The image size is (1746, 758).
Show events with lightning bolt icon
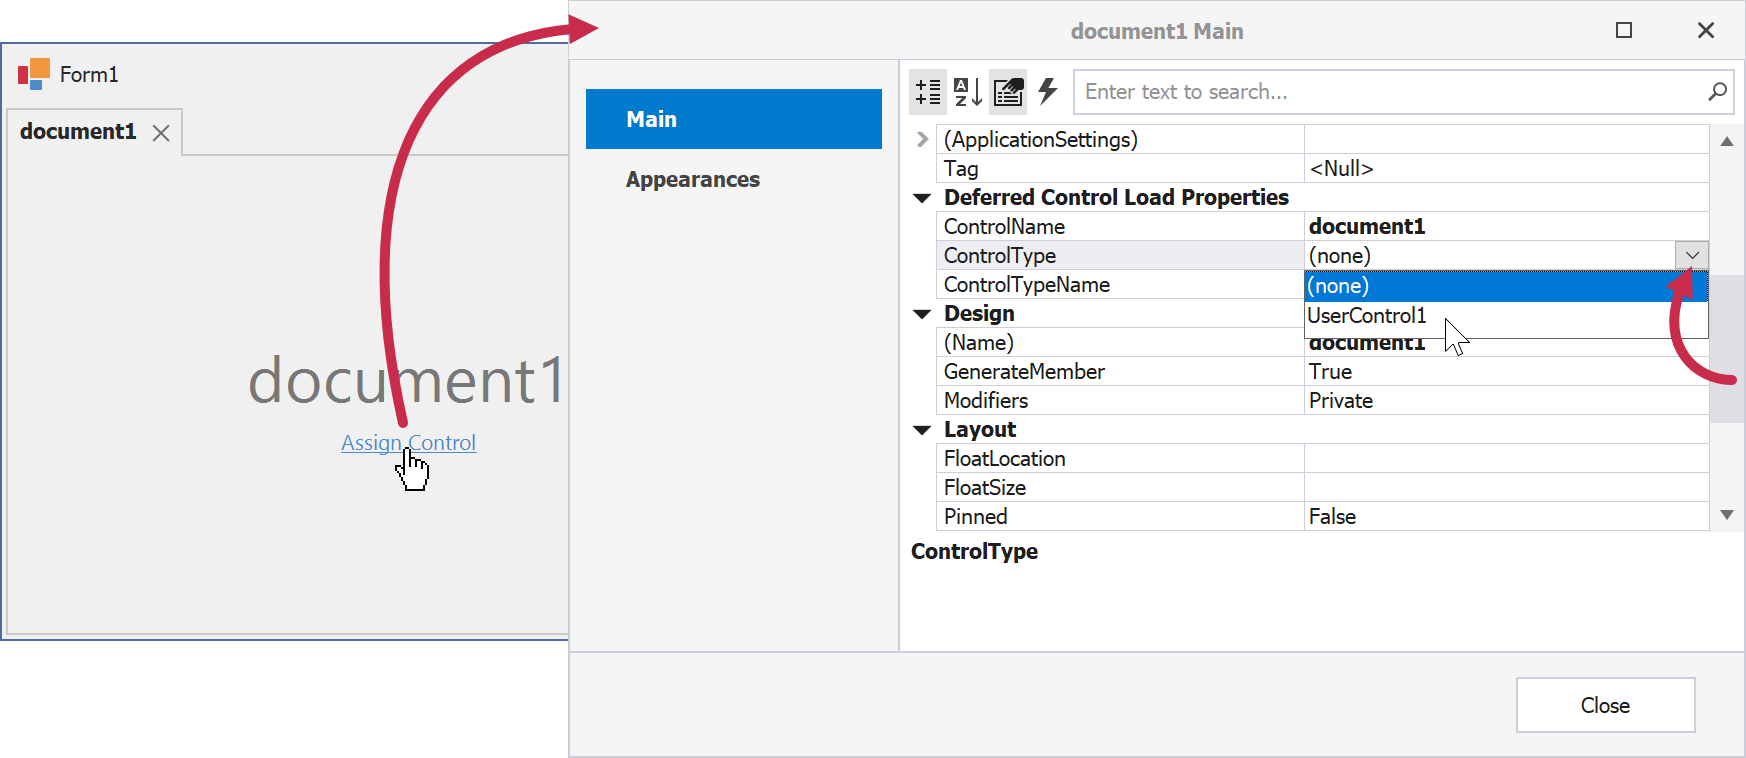(x=1047, y=92)
